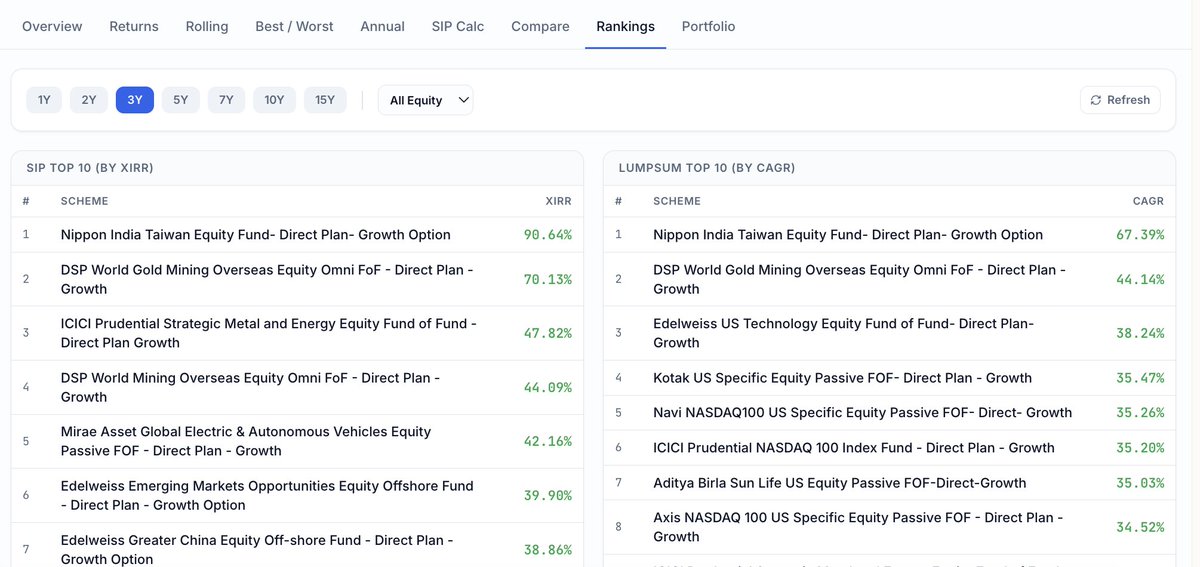Set ranking period to 10Y
This screenshot has height=567, width=1200.
coord(274,100)
